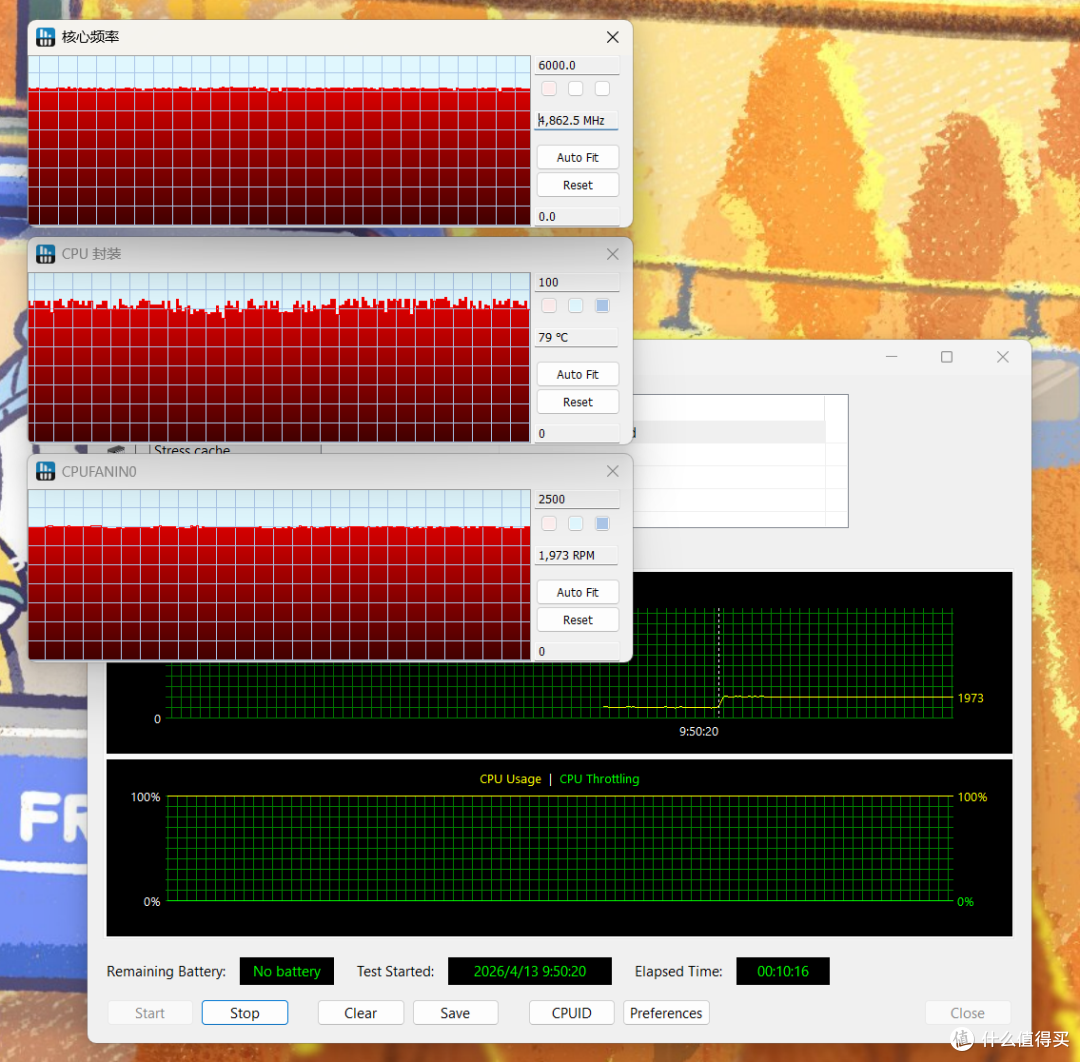Screen dimensions: 1080x1062
Task: Click the Test Started 2026/4/13 9:50:20 field
Action: tap(530, 971)
